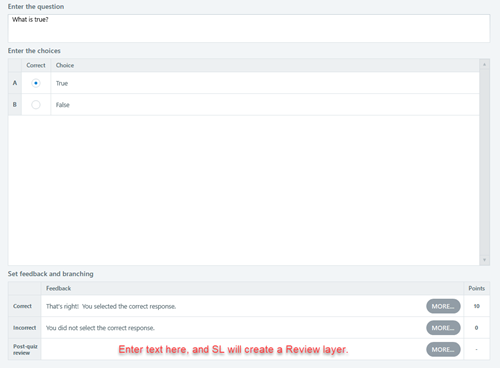
Task: Click the scroll up arrow in choices list
Action: [484, 64]
